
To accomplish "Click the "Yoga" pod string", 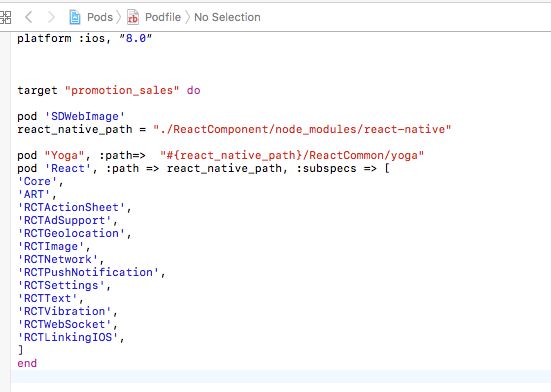I will (x=64, y=155).
